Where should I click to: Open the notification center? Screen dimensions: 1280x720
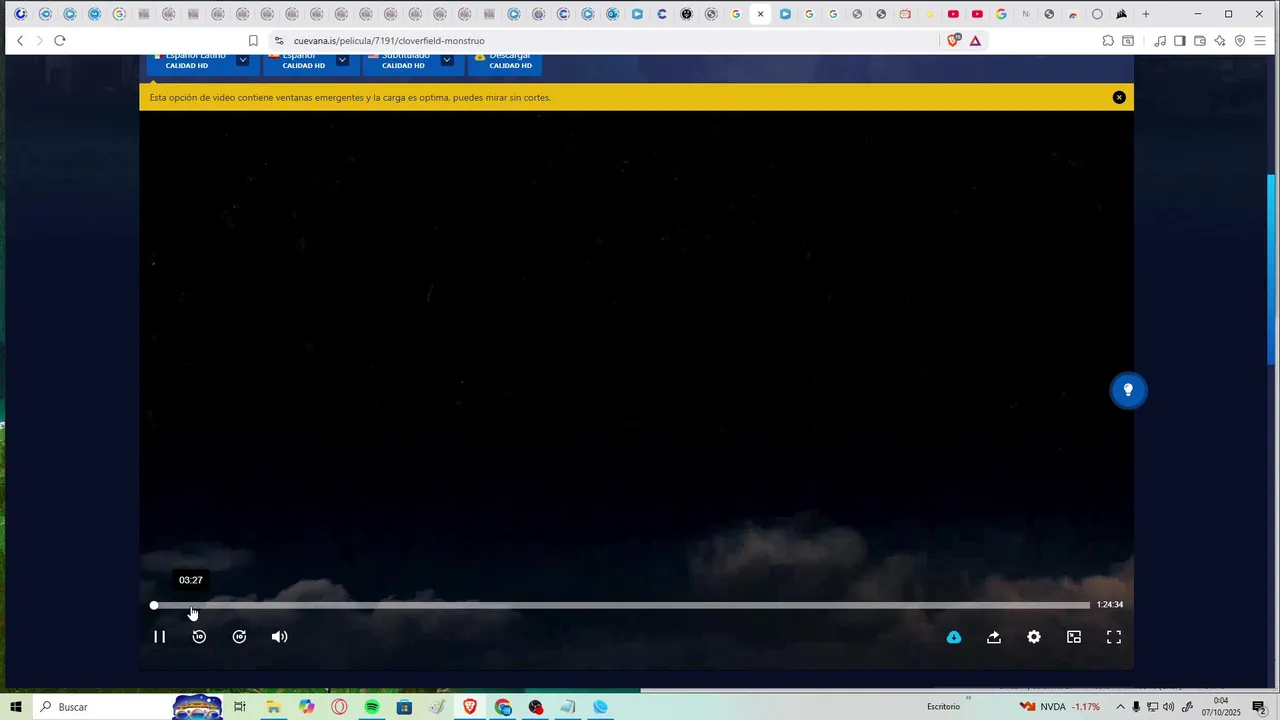tap(1259, 707)
